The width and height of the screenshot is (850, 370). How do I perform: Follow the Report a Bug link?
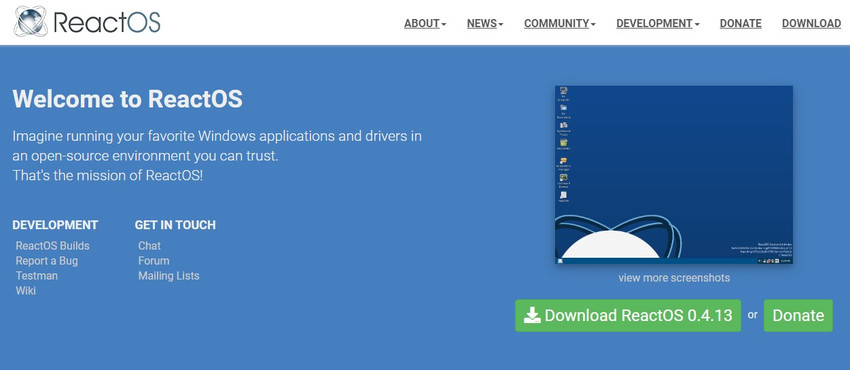(47, 261)
